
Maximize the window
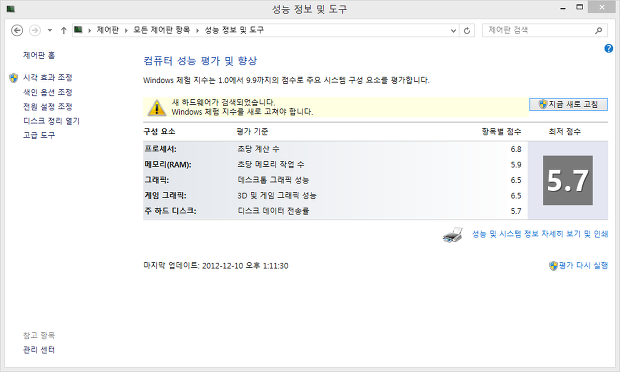pyautogui.click(x=579, y=7)
